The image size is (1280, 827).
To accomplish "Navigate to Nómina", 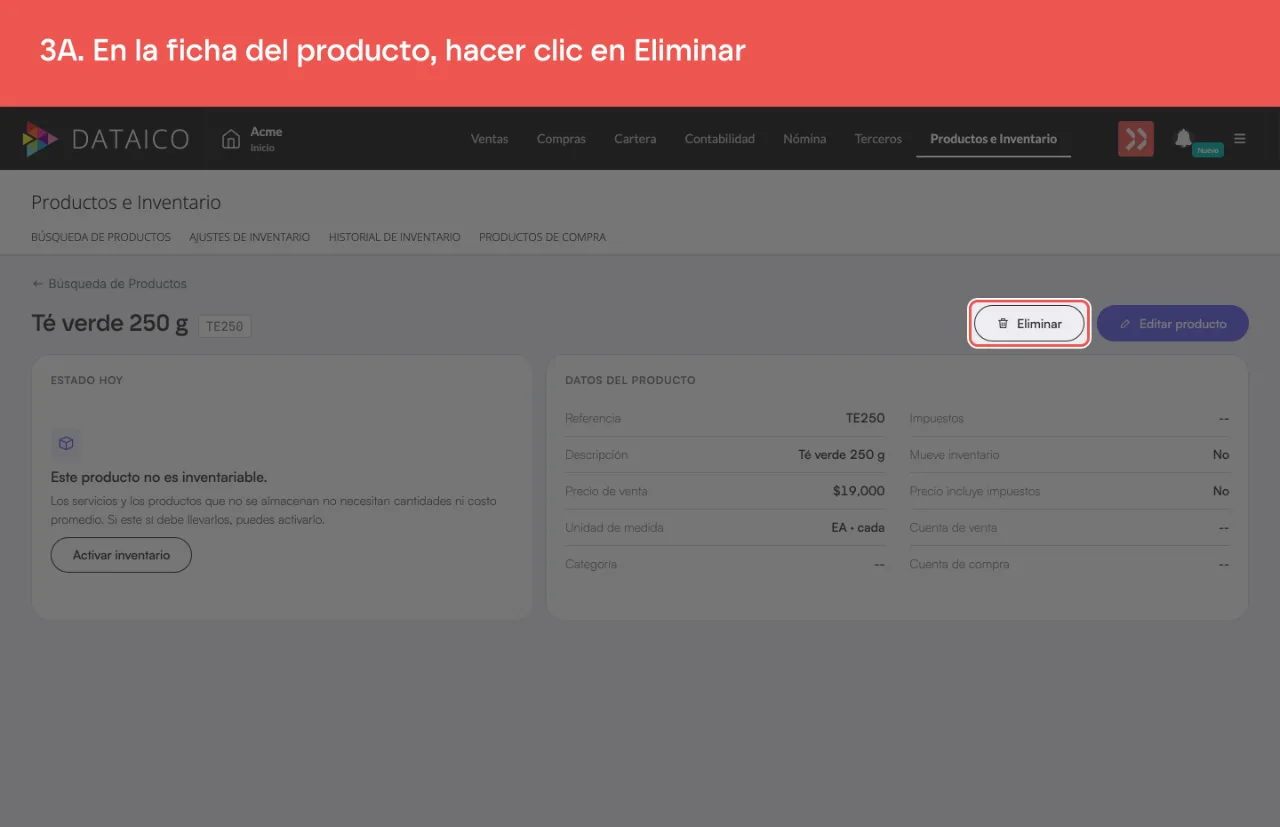I will (x=805, y=139).
